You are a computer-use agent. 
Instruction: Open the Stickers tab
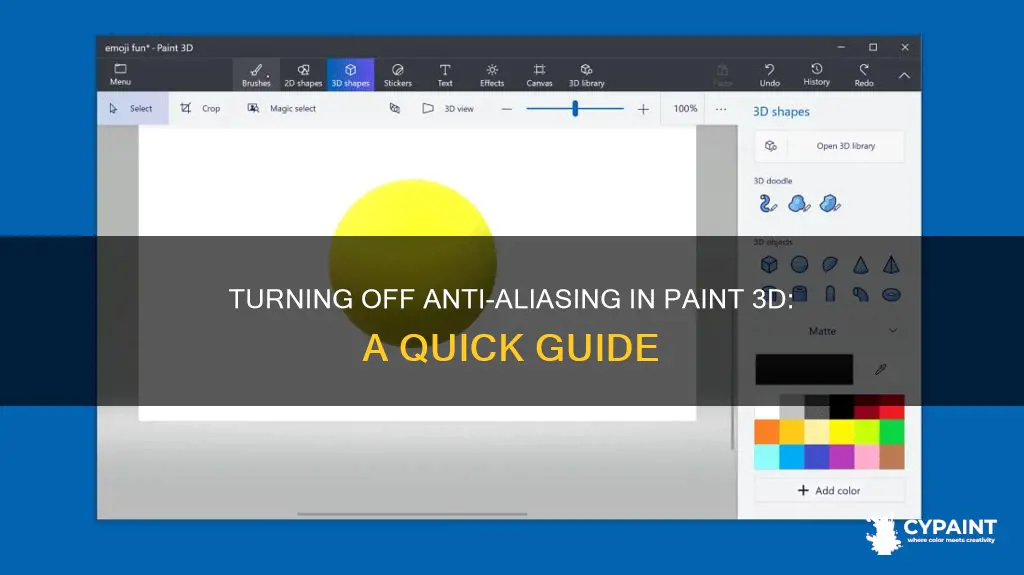[x=398, y=75]
